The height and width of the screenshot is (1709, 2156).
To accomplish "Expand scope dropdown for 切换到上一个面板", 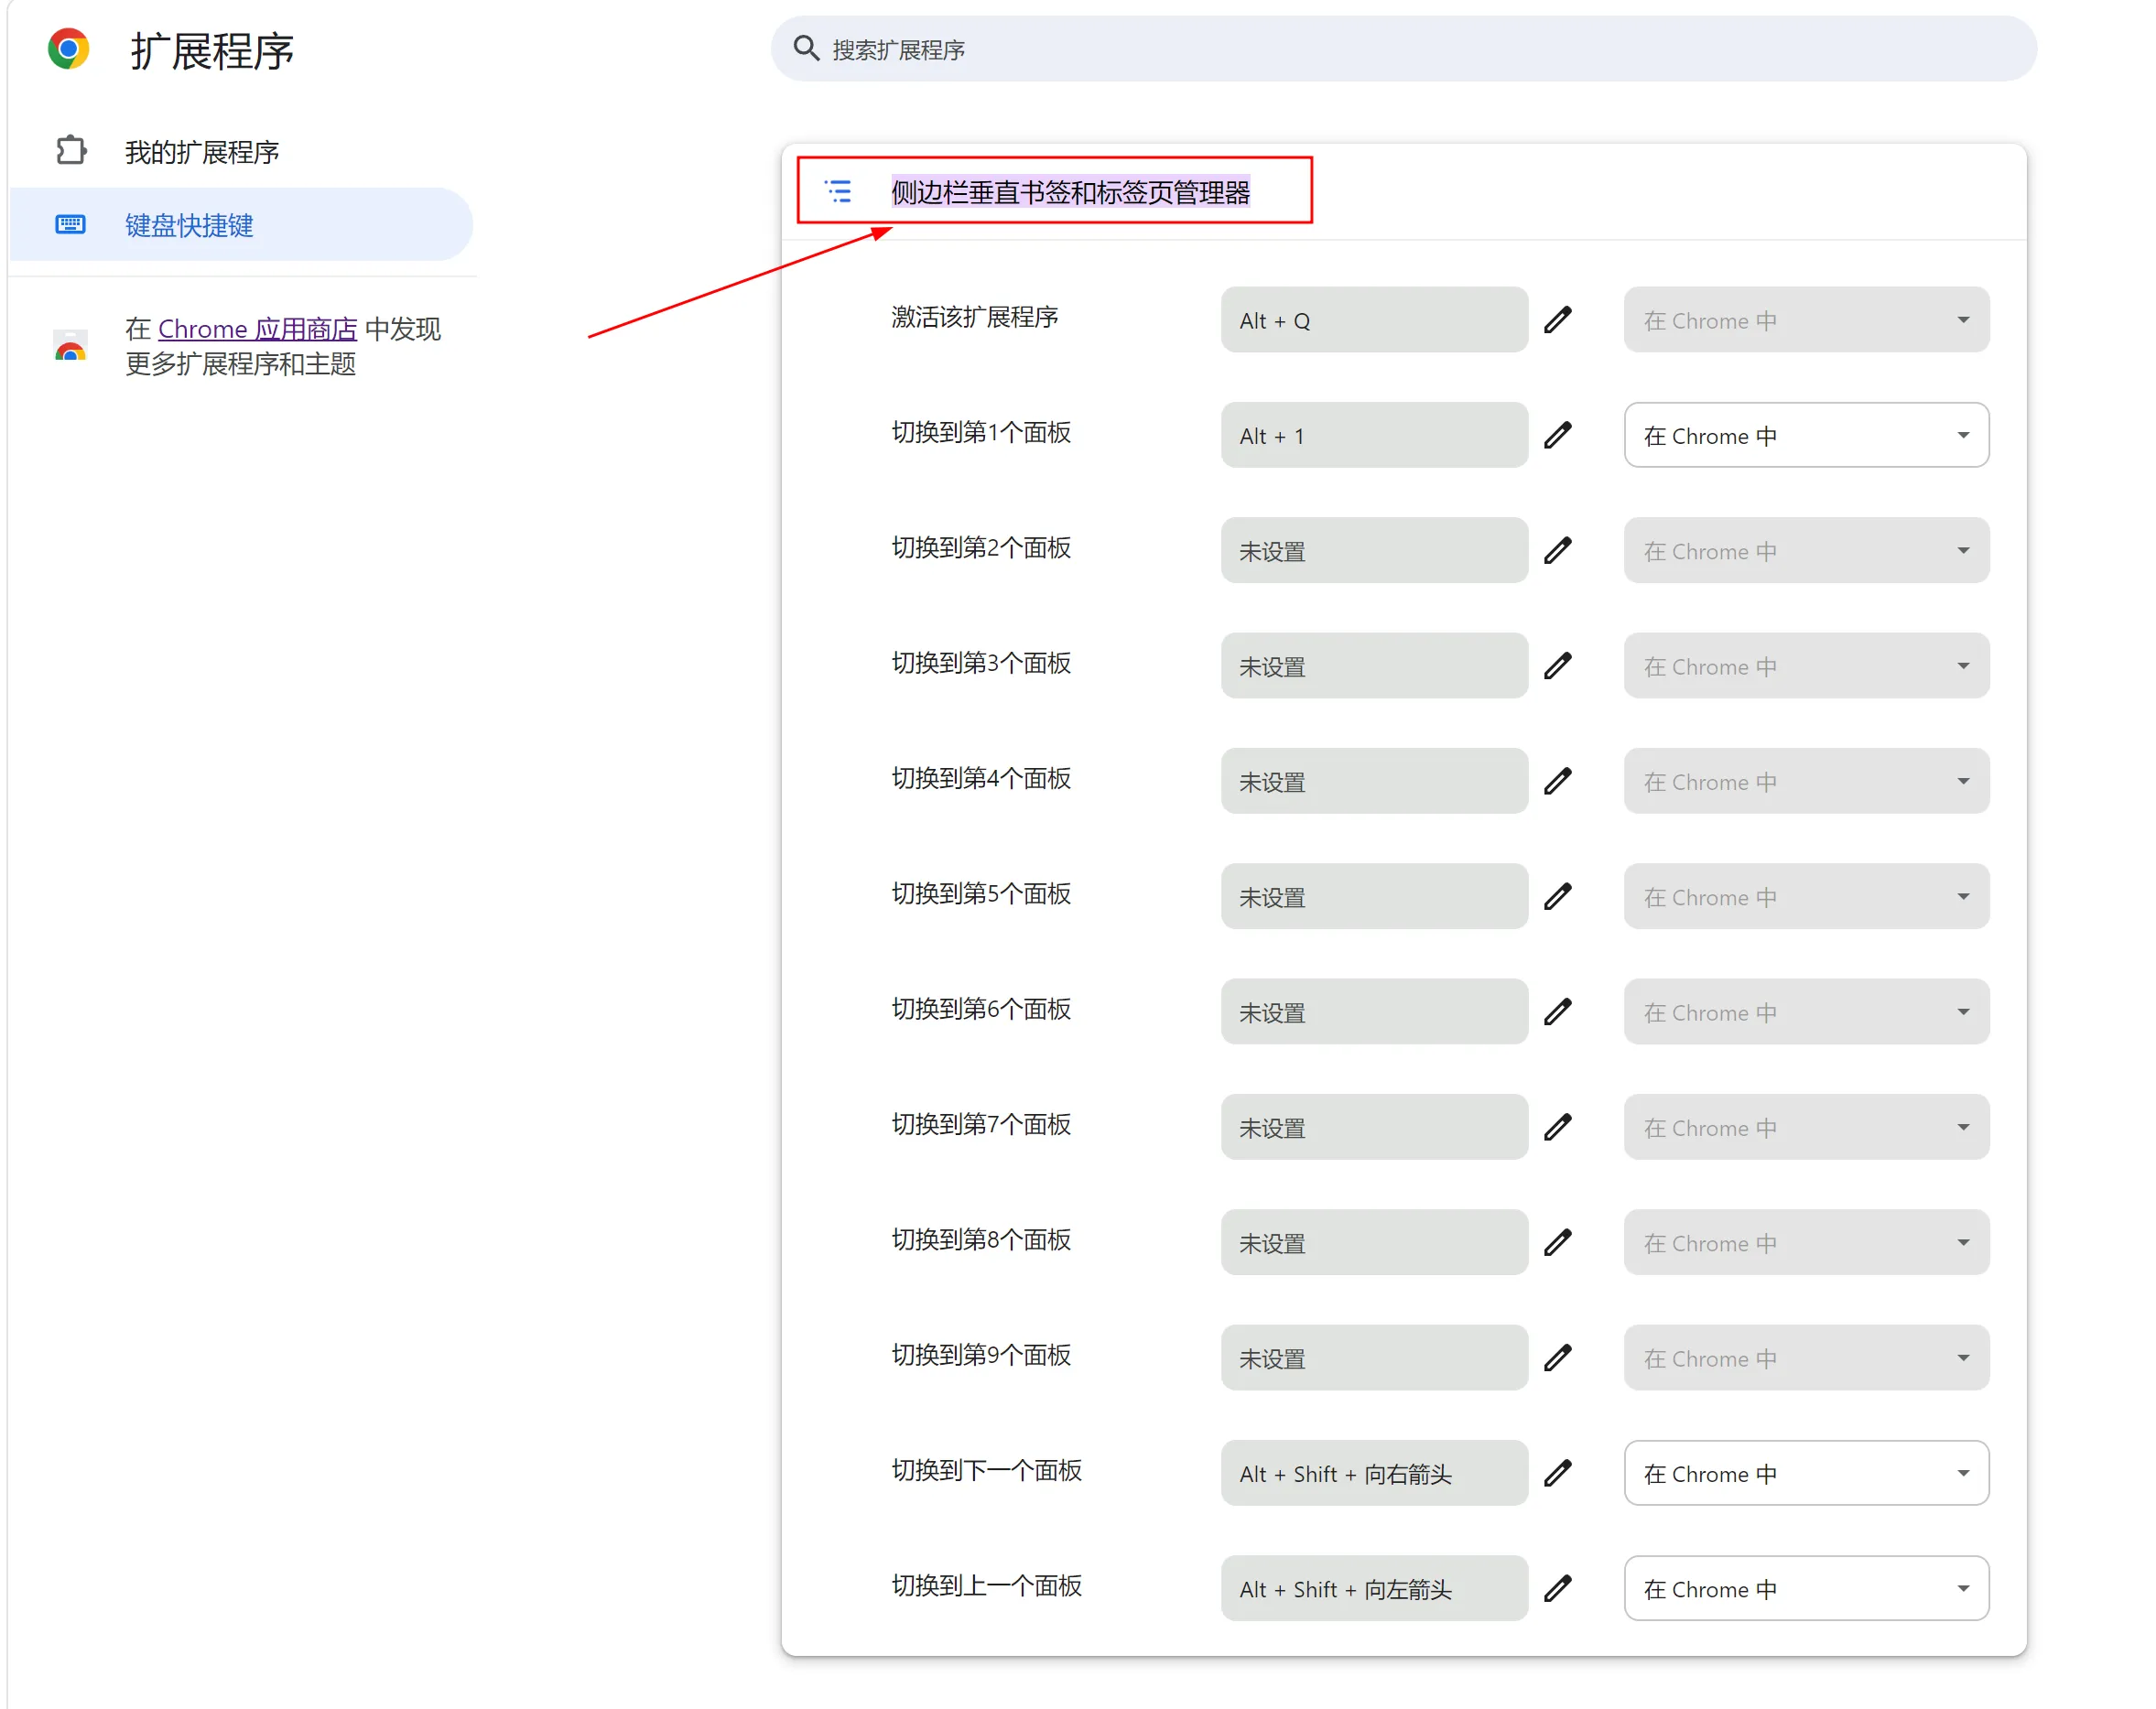I will click(x=1805, y=1588).
